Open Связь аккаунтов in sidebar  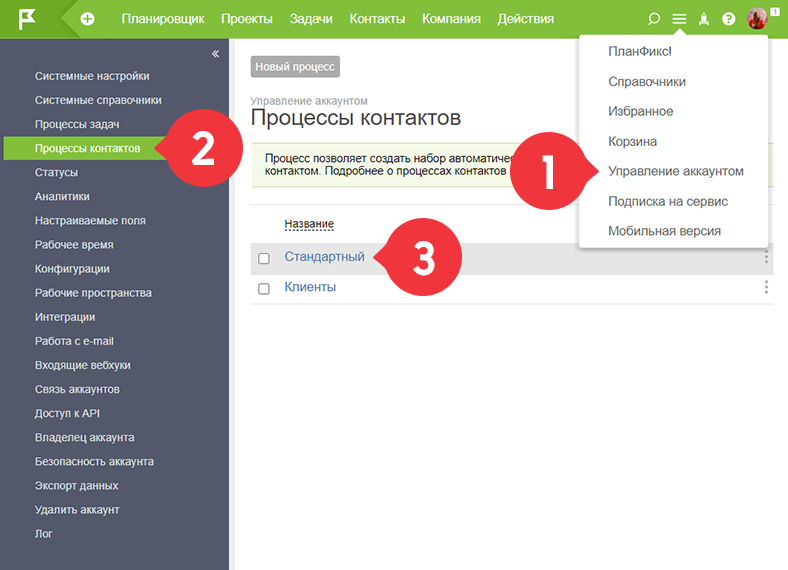tap(77, 390)
